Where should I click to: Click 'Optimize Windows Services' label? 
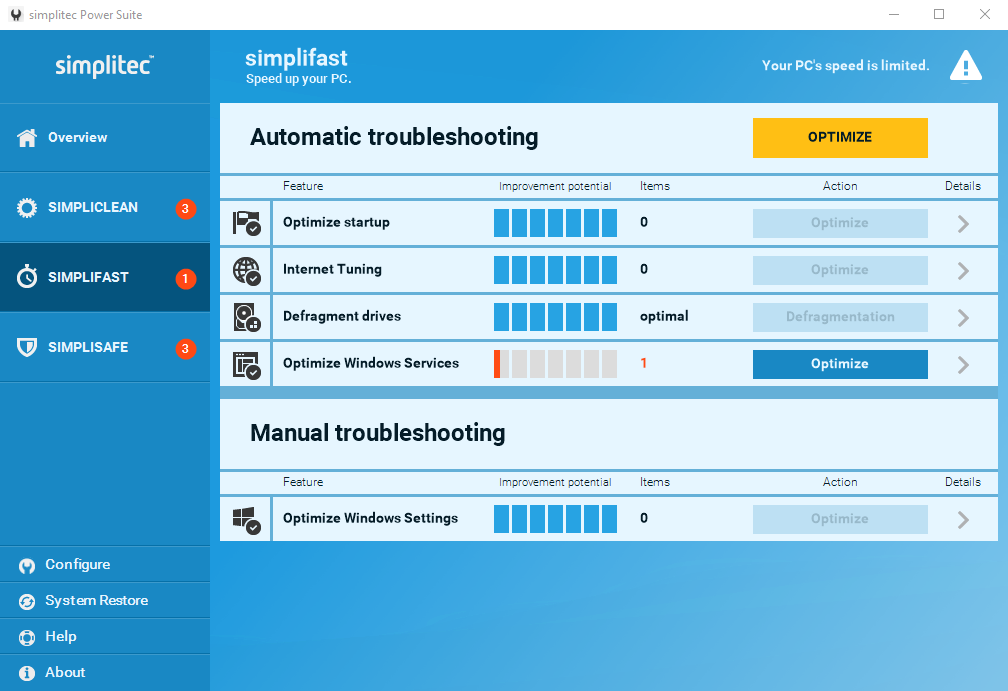click(x=371, y=363)
